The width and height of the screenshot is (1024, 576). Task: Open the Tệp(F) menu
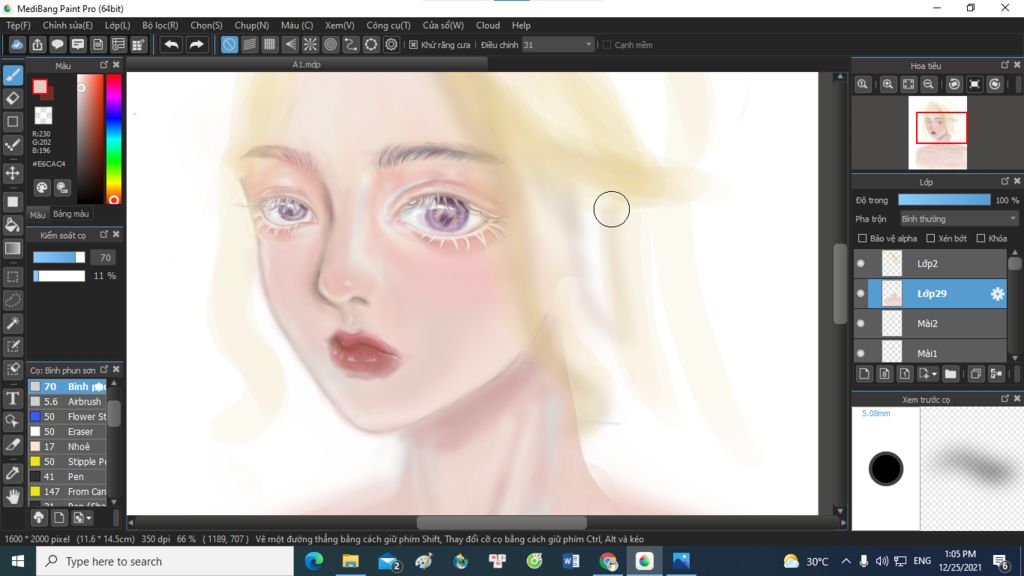coord(18,25)
